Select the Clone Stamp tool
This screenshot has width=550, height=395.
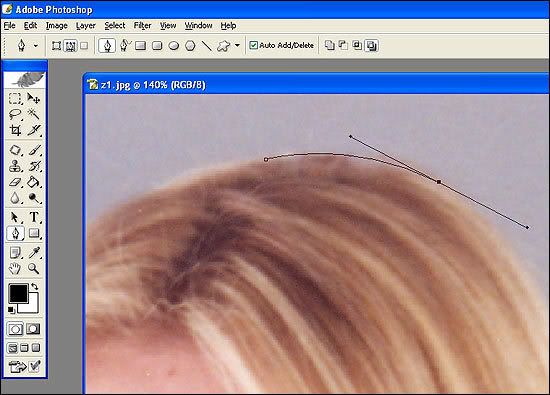click(15, 166)
